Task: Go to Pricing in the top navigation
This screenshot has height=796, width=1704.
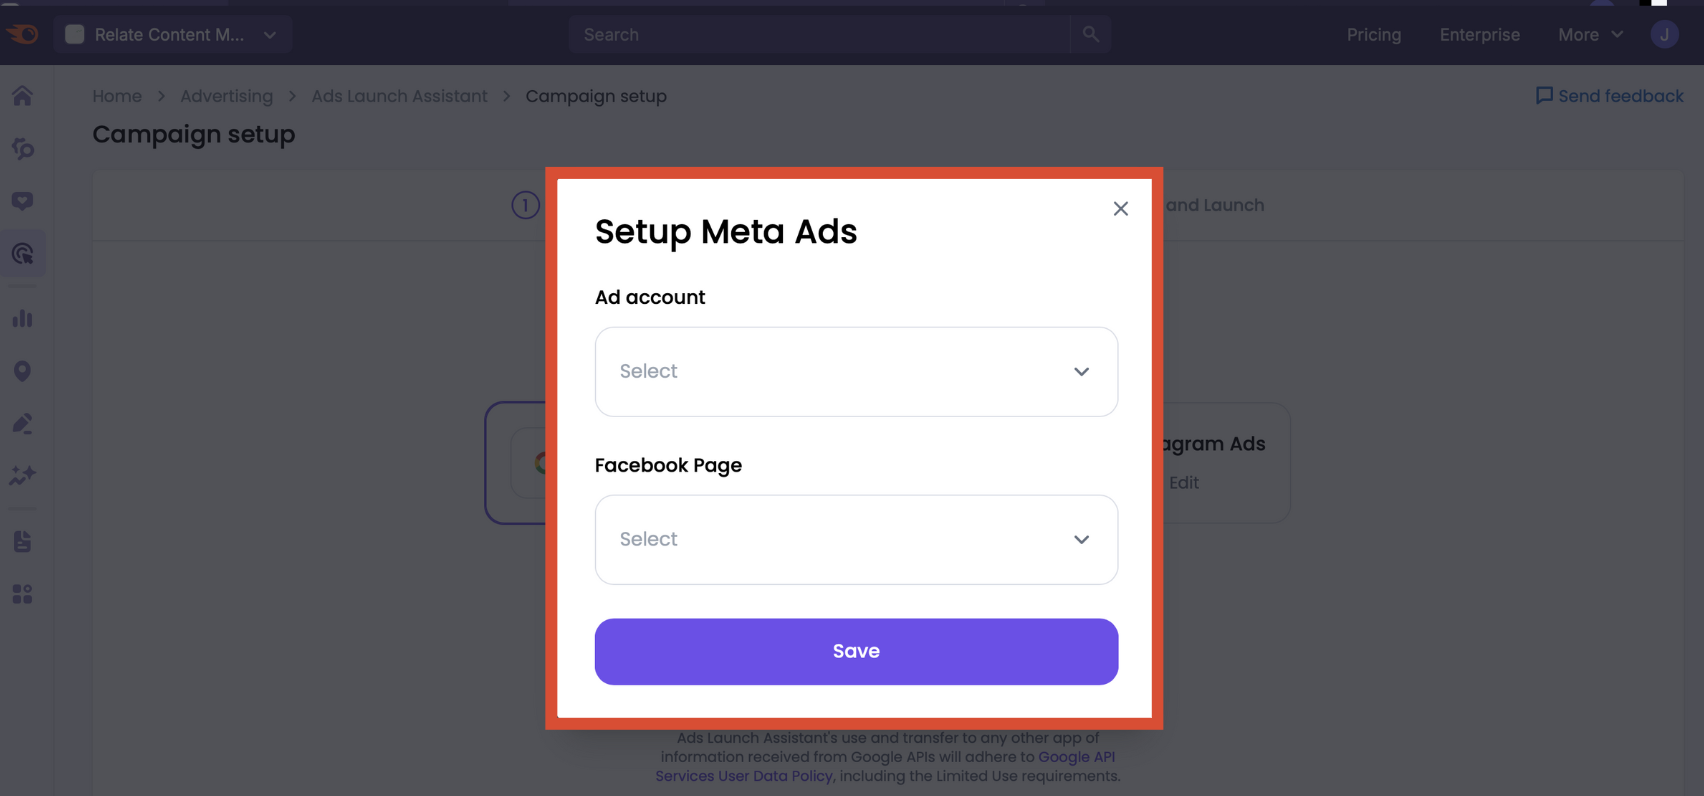Action: pyautogui.click(x=1373, y=33)
